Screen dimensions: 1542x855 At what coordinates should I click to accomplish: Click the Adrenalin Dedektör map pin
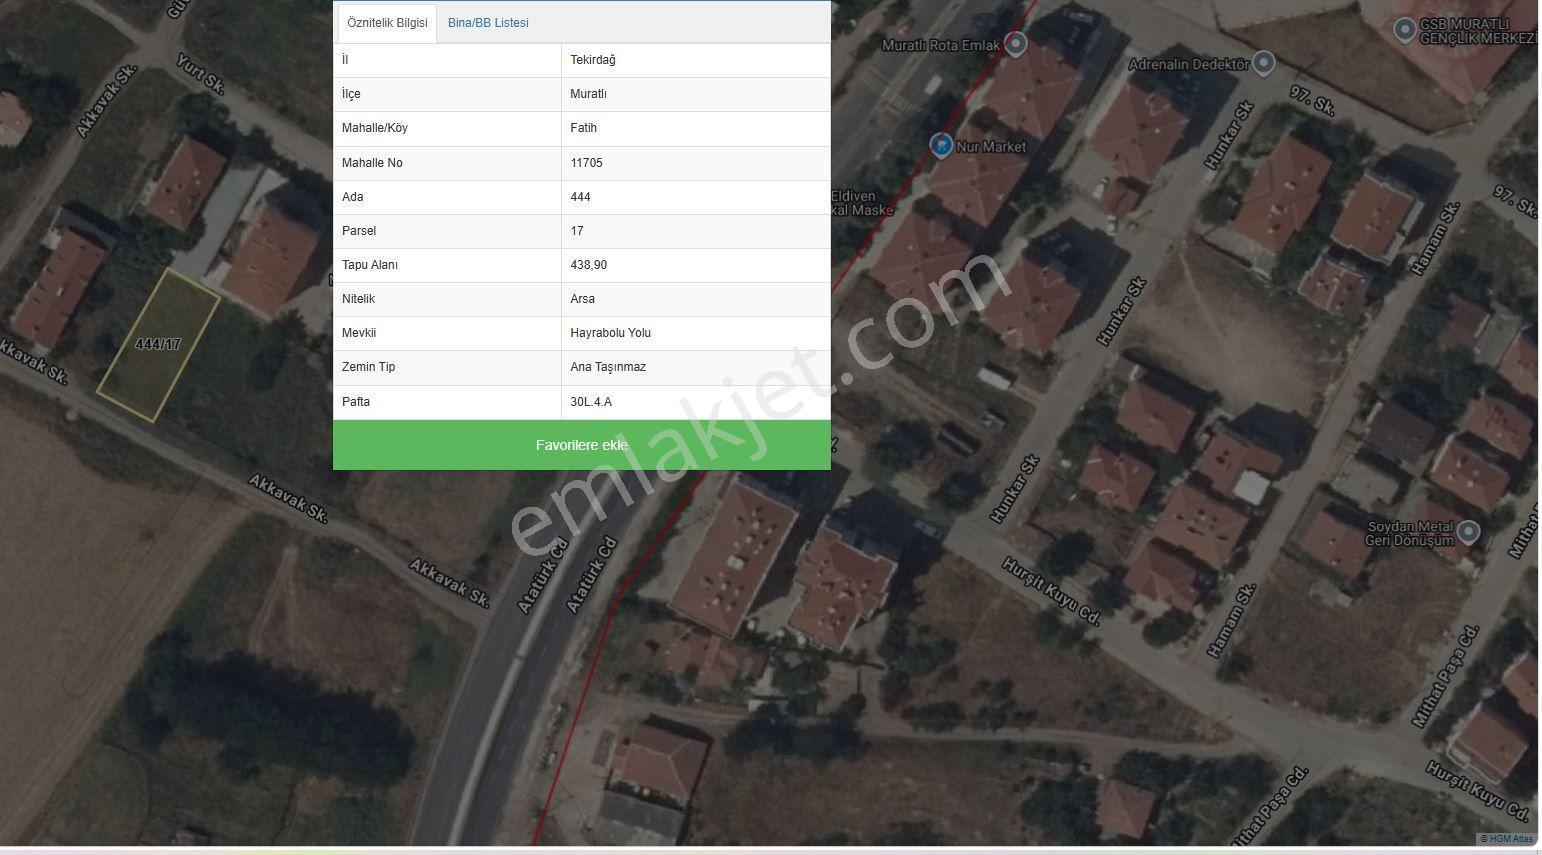pos(1264,64)
